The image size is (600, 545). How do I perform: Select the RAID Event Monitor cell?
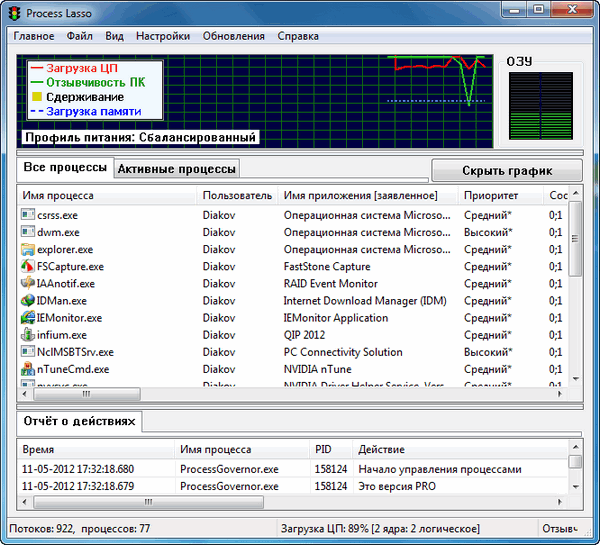coord(331,284)
